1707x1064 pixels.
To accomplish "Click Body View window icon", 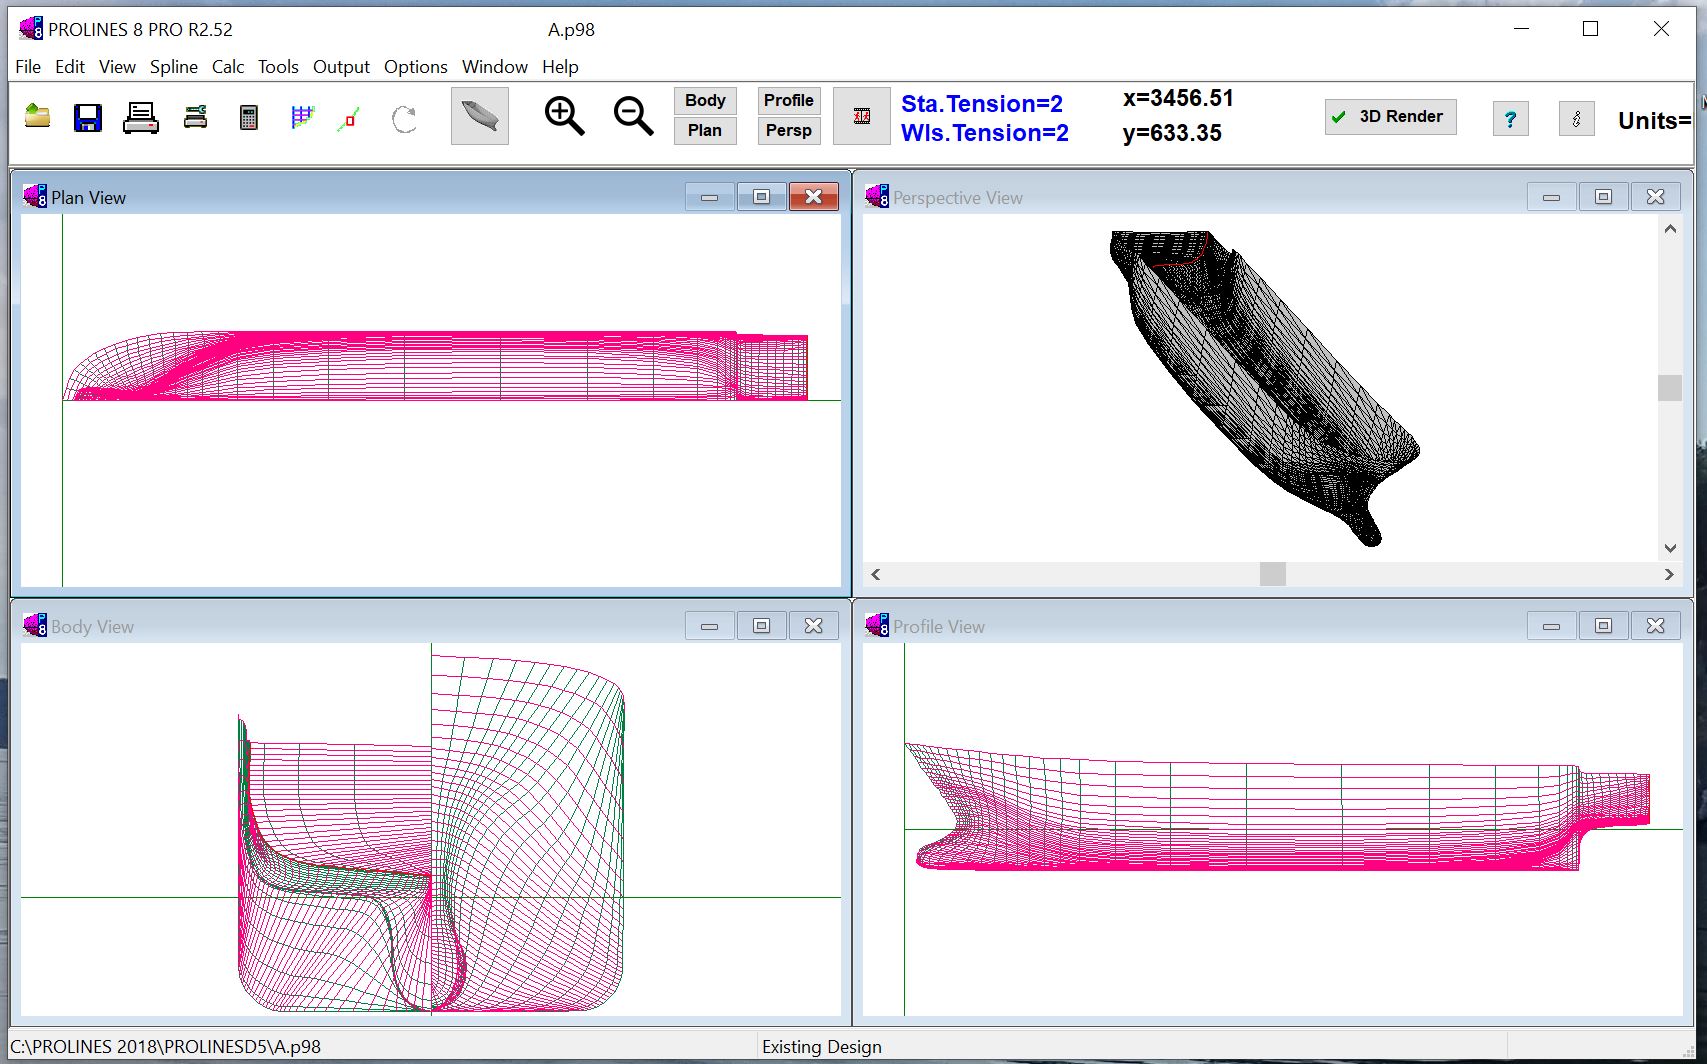I will [35, 625].
